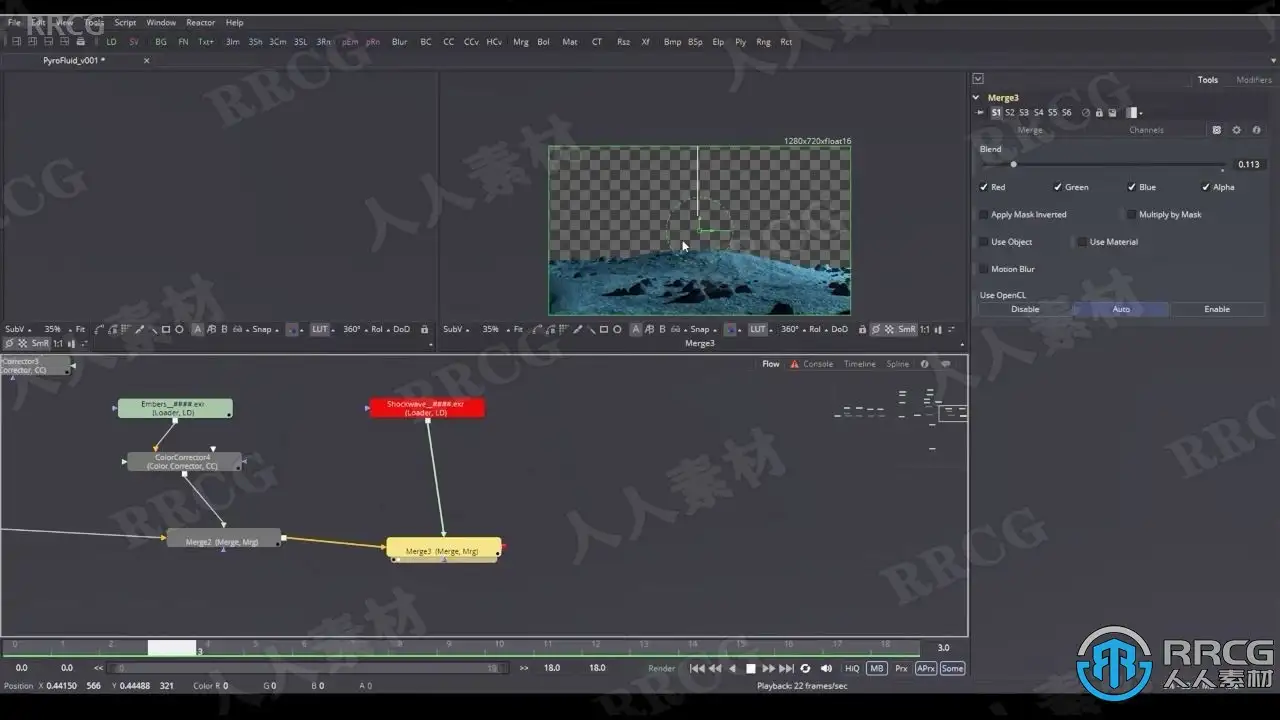Add a Saver with the SV toolbar button
The image size is (1280, 720).
134,42
